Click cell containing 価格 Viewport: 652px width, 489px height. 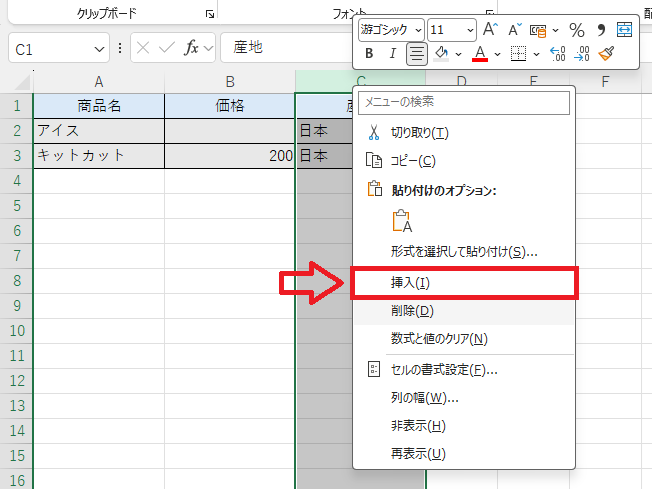pyautogui.click(x=230, y=106)
